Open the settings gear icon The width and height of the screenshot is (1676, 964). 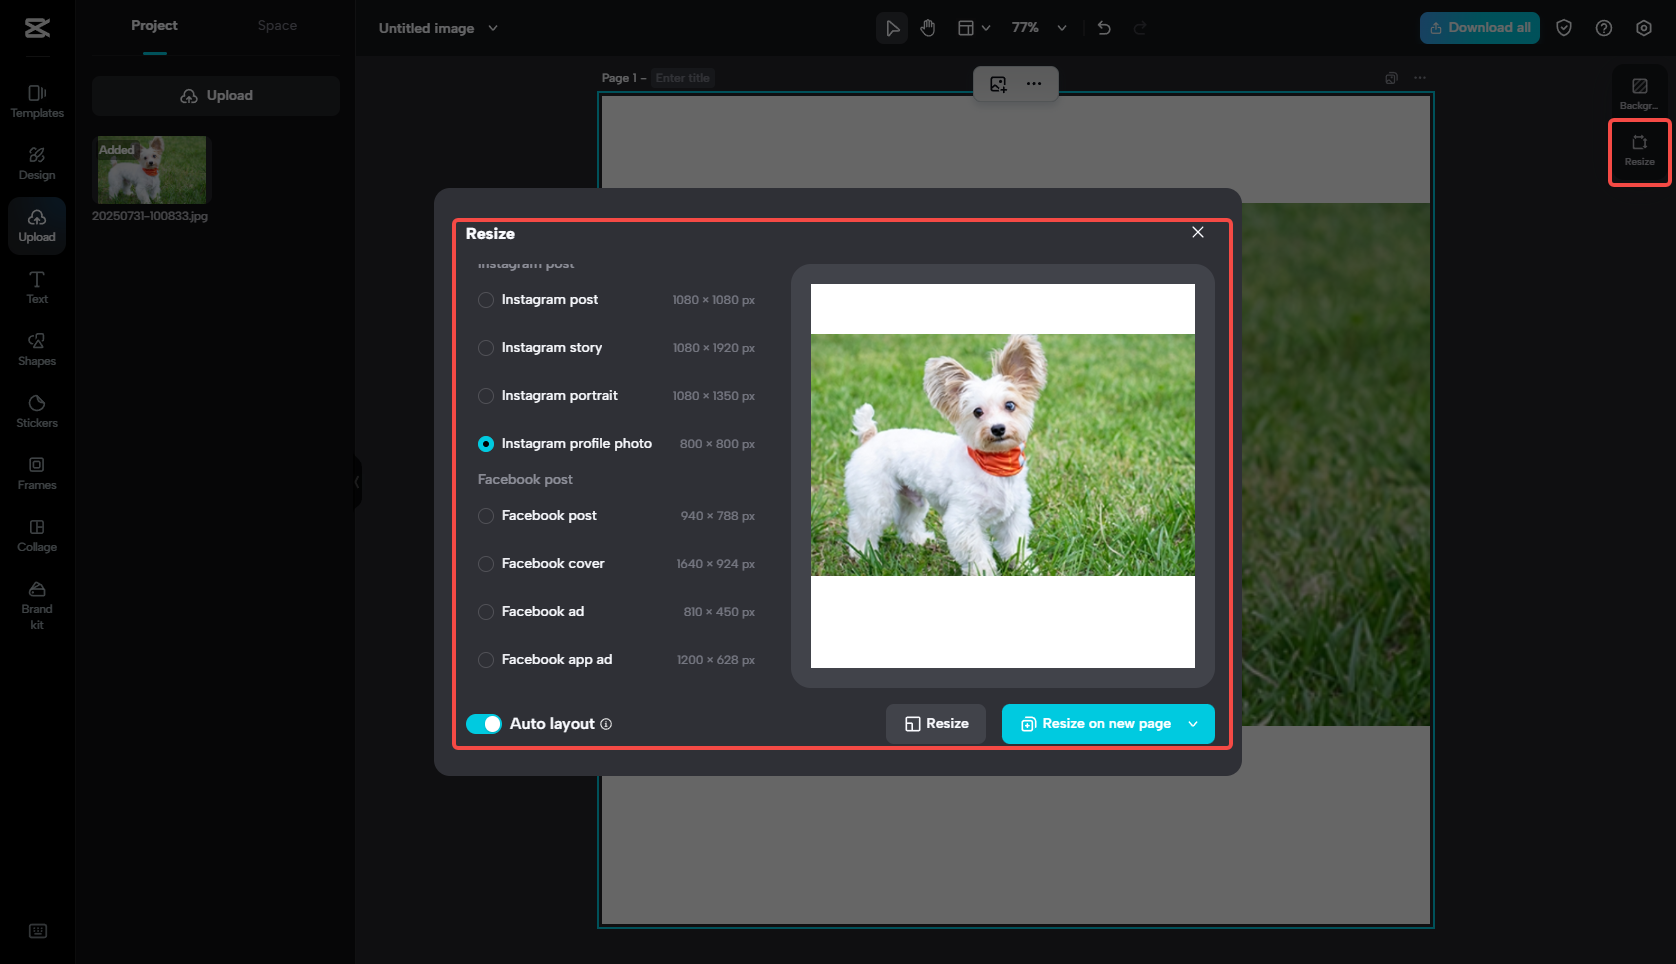pyautogui.click(x=1644, y=28)
